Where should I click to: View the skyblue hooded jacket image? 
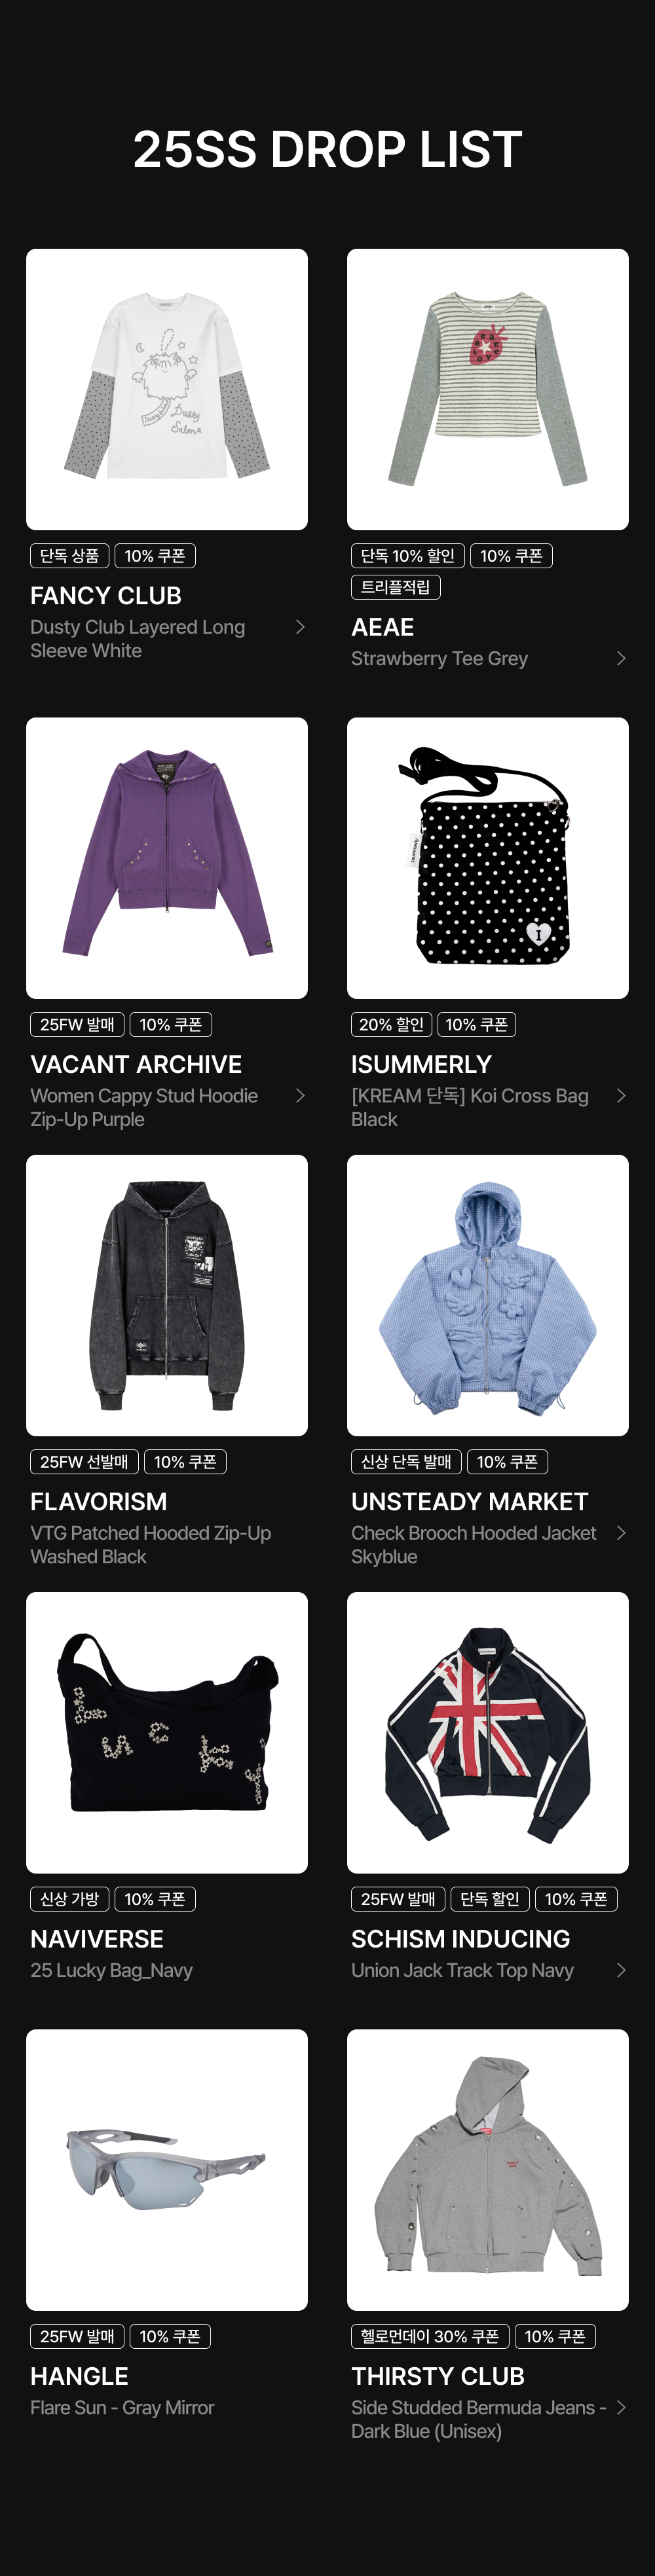[x=488, y=1295]
